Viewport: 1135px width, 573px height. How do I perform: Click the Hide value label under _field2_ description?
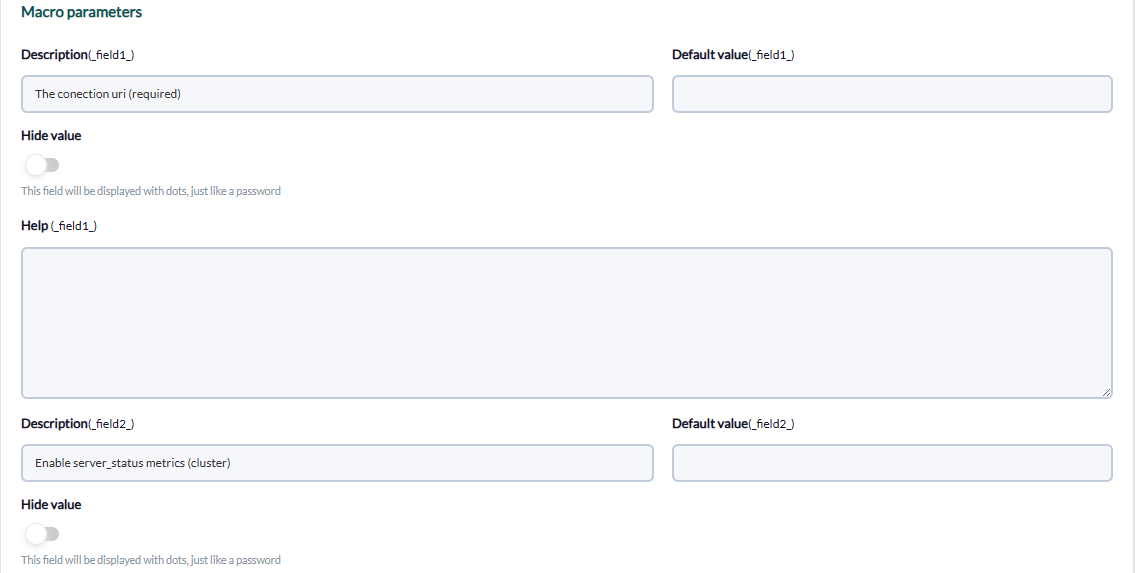[x=51, y=505]
